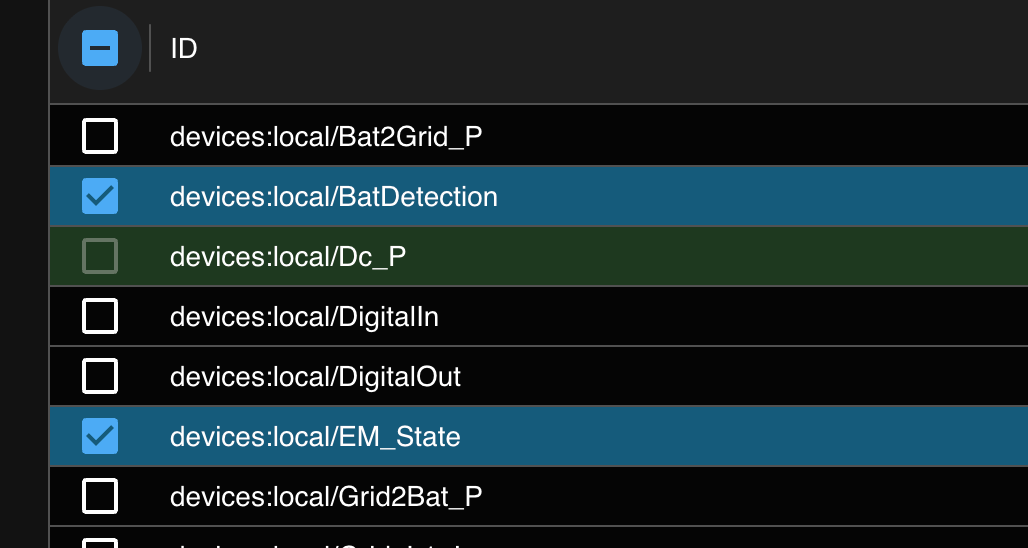Tick the checkbox for Dc_P
Viewport: 1028px width, 548px height.
pos(99,256)
